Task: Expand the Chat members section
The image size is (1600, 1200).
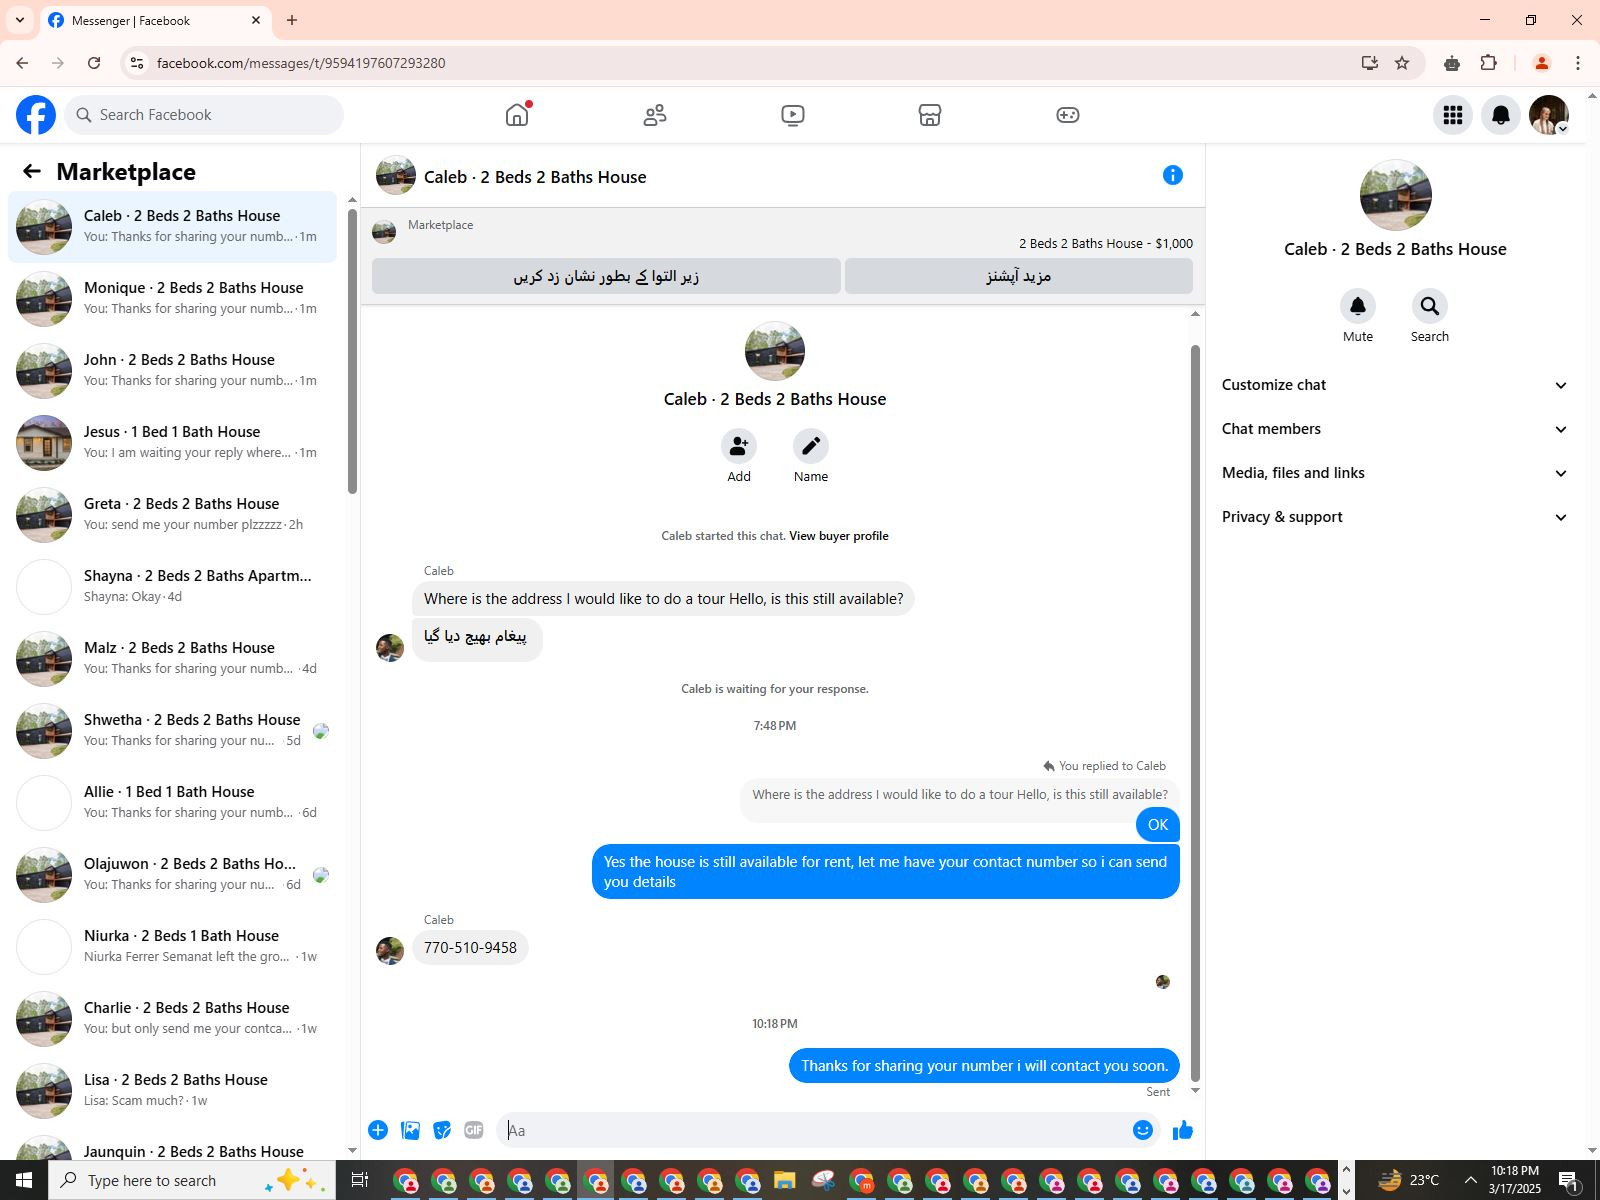Action: [x=1395, y=429]
